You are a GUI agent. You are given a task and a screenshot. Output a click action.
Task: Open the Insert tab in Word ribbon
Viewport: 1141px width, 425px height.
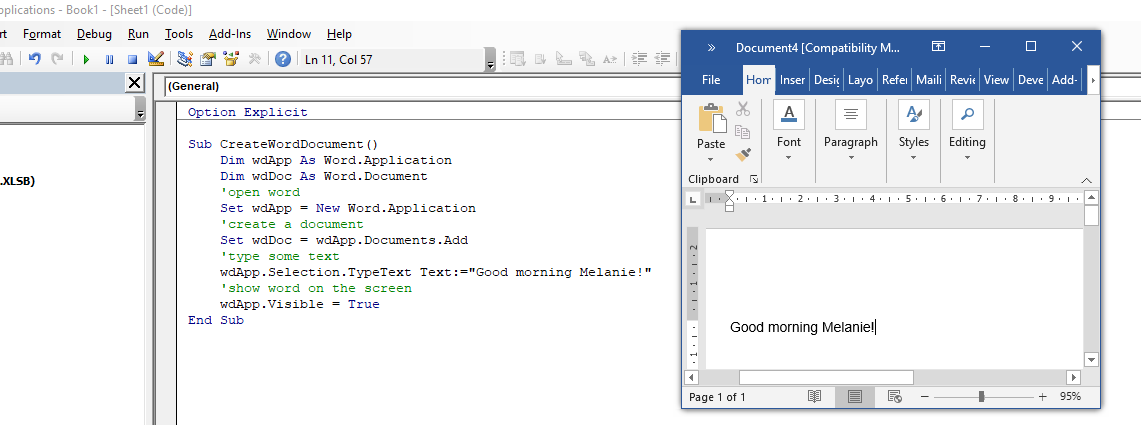[792, 80]
